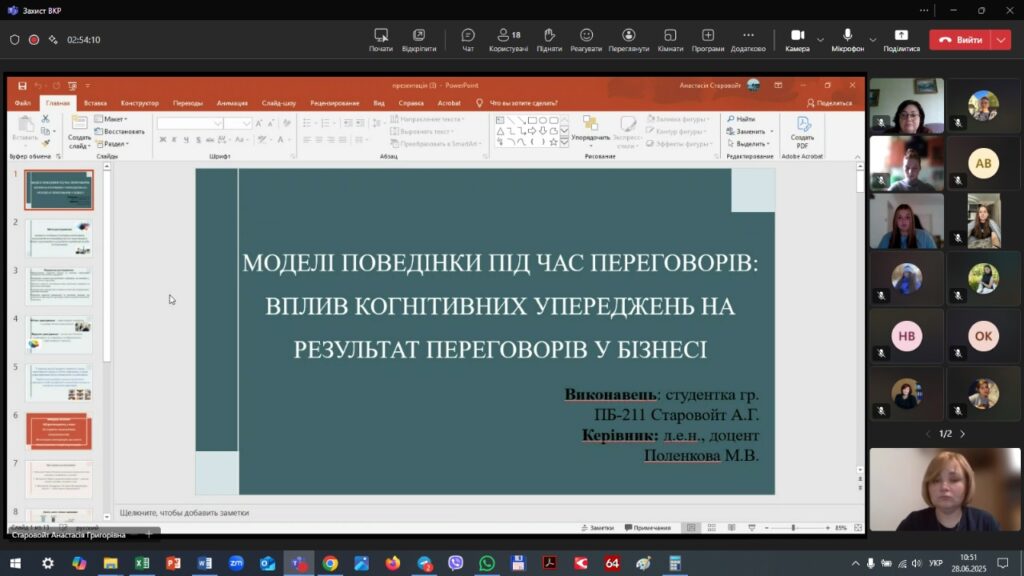Toggle the Мікрофон microphone mute
Screen dimensions: 1024x576
click(847, 39)
